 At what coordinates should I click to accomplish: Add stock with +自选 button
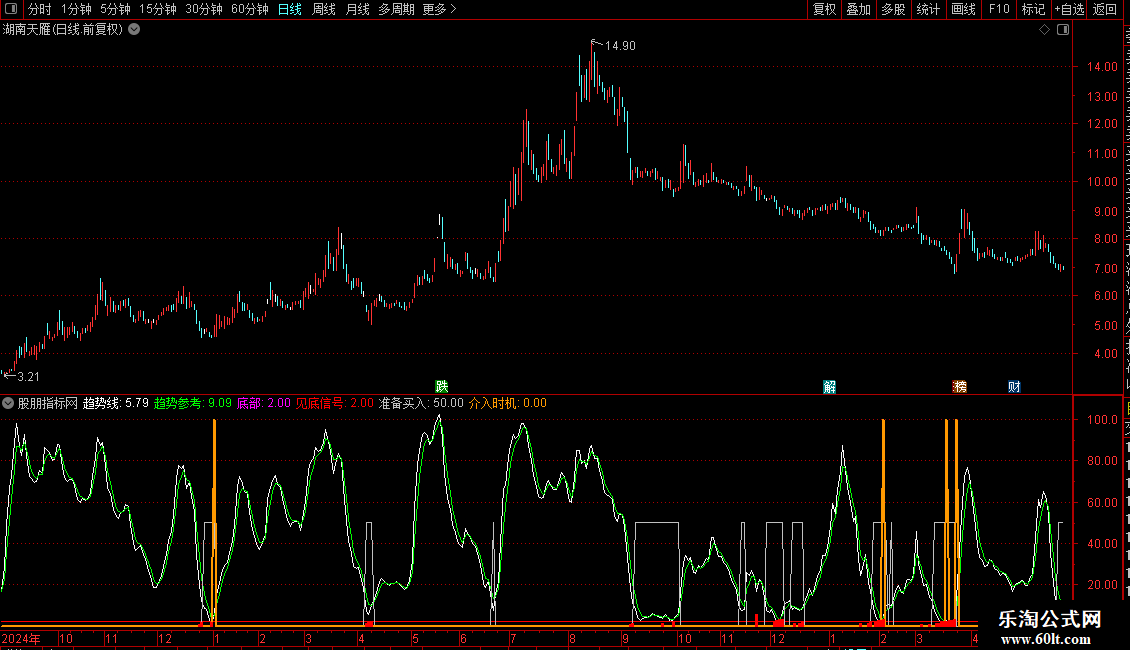click(1069, 9)
